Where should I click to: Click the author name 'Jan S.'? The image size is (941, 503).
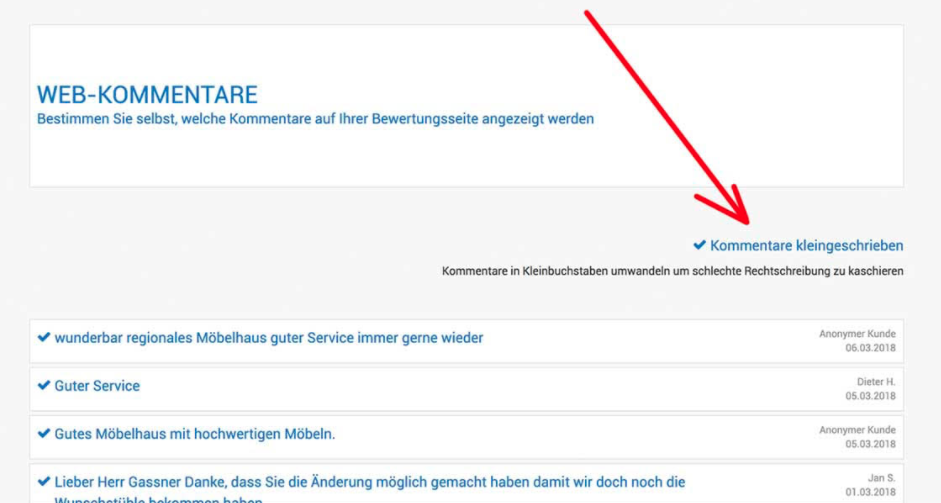(x=881, y=478)
